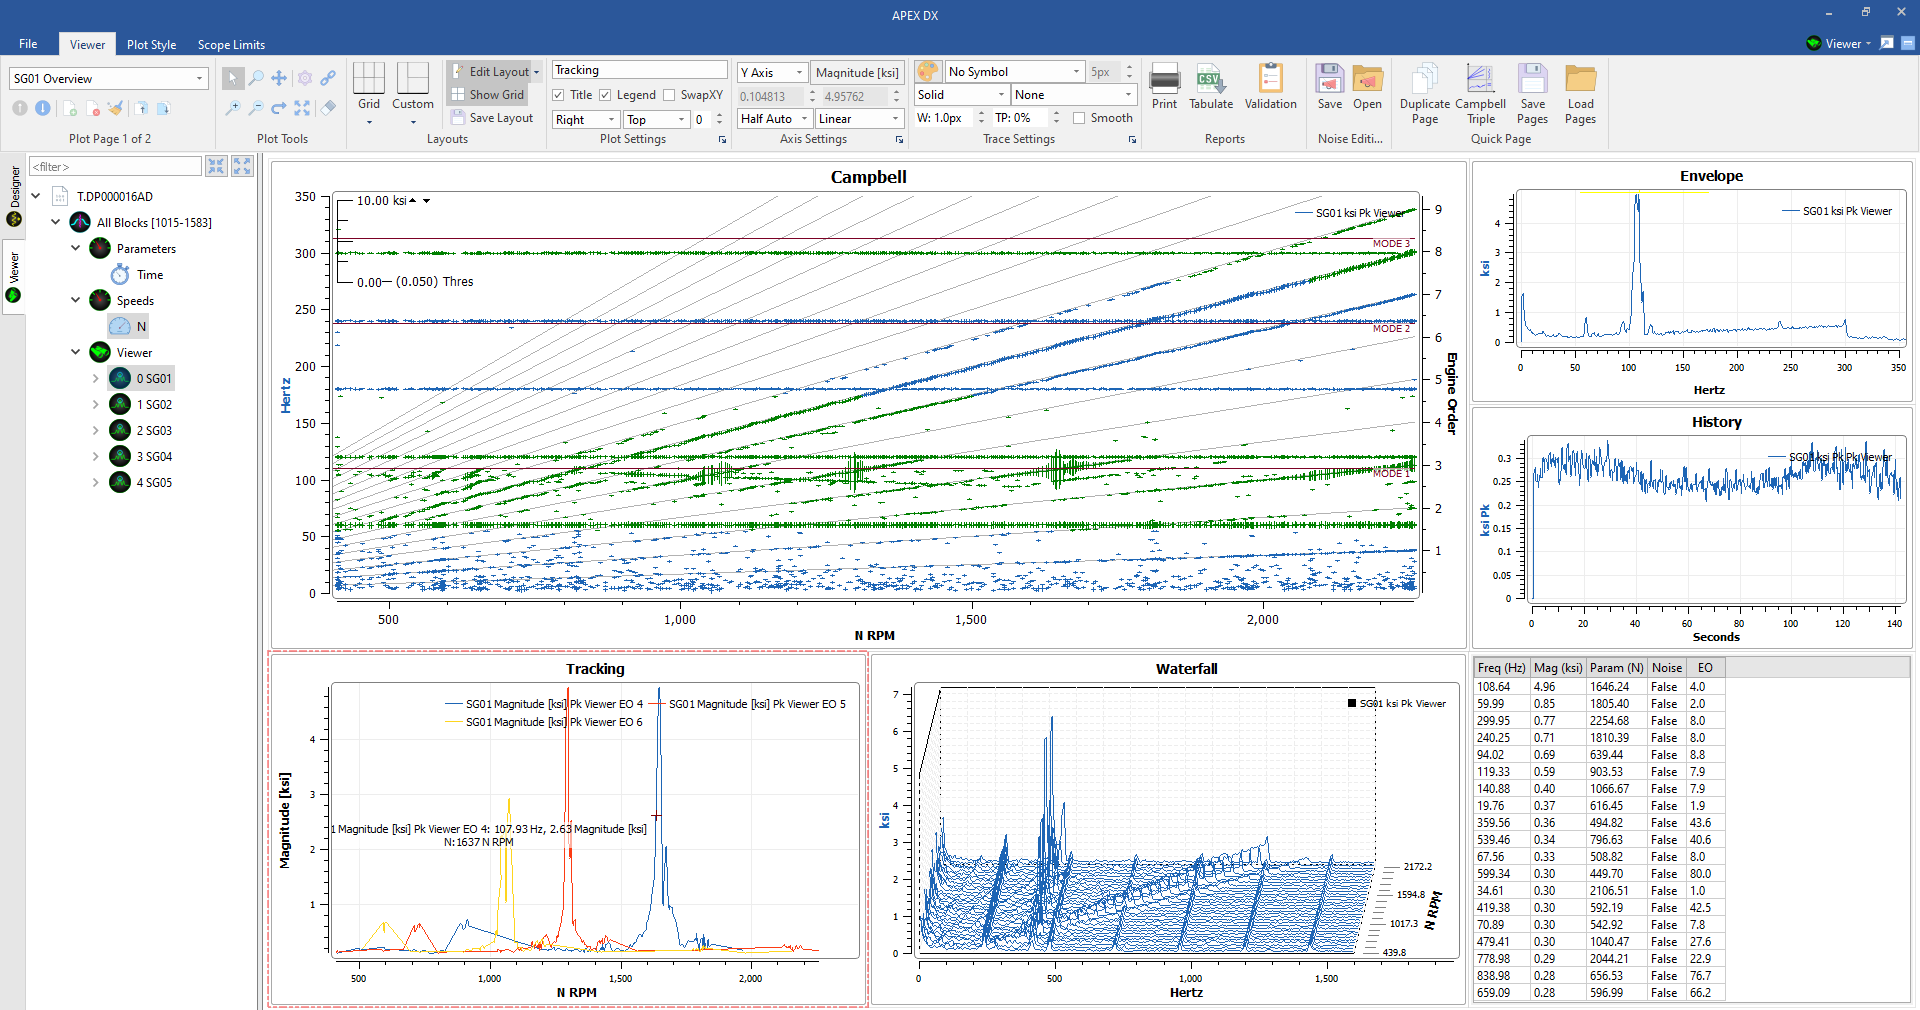Click the Magnitude [ksi] axis button
The height and width of the screenshot is (1010, 1920).
pos(857,72)
